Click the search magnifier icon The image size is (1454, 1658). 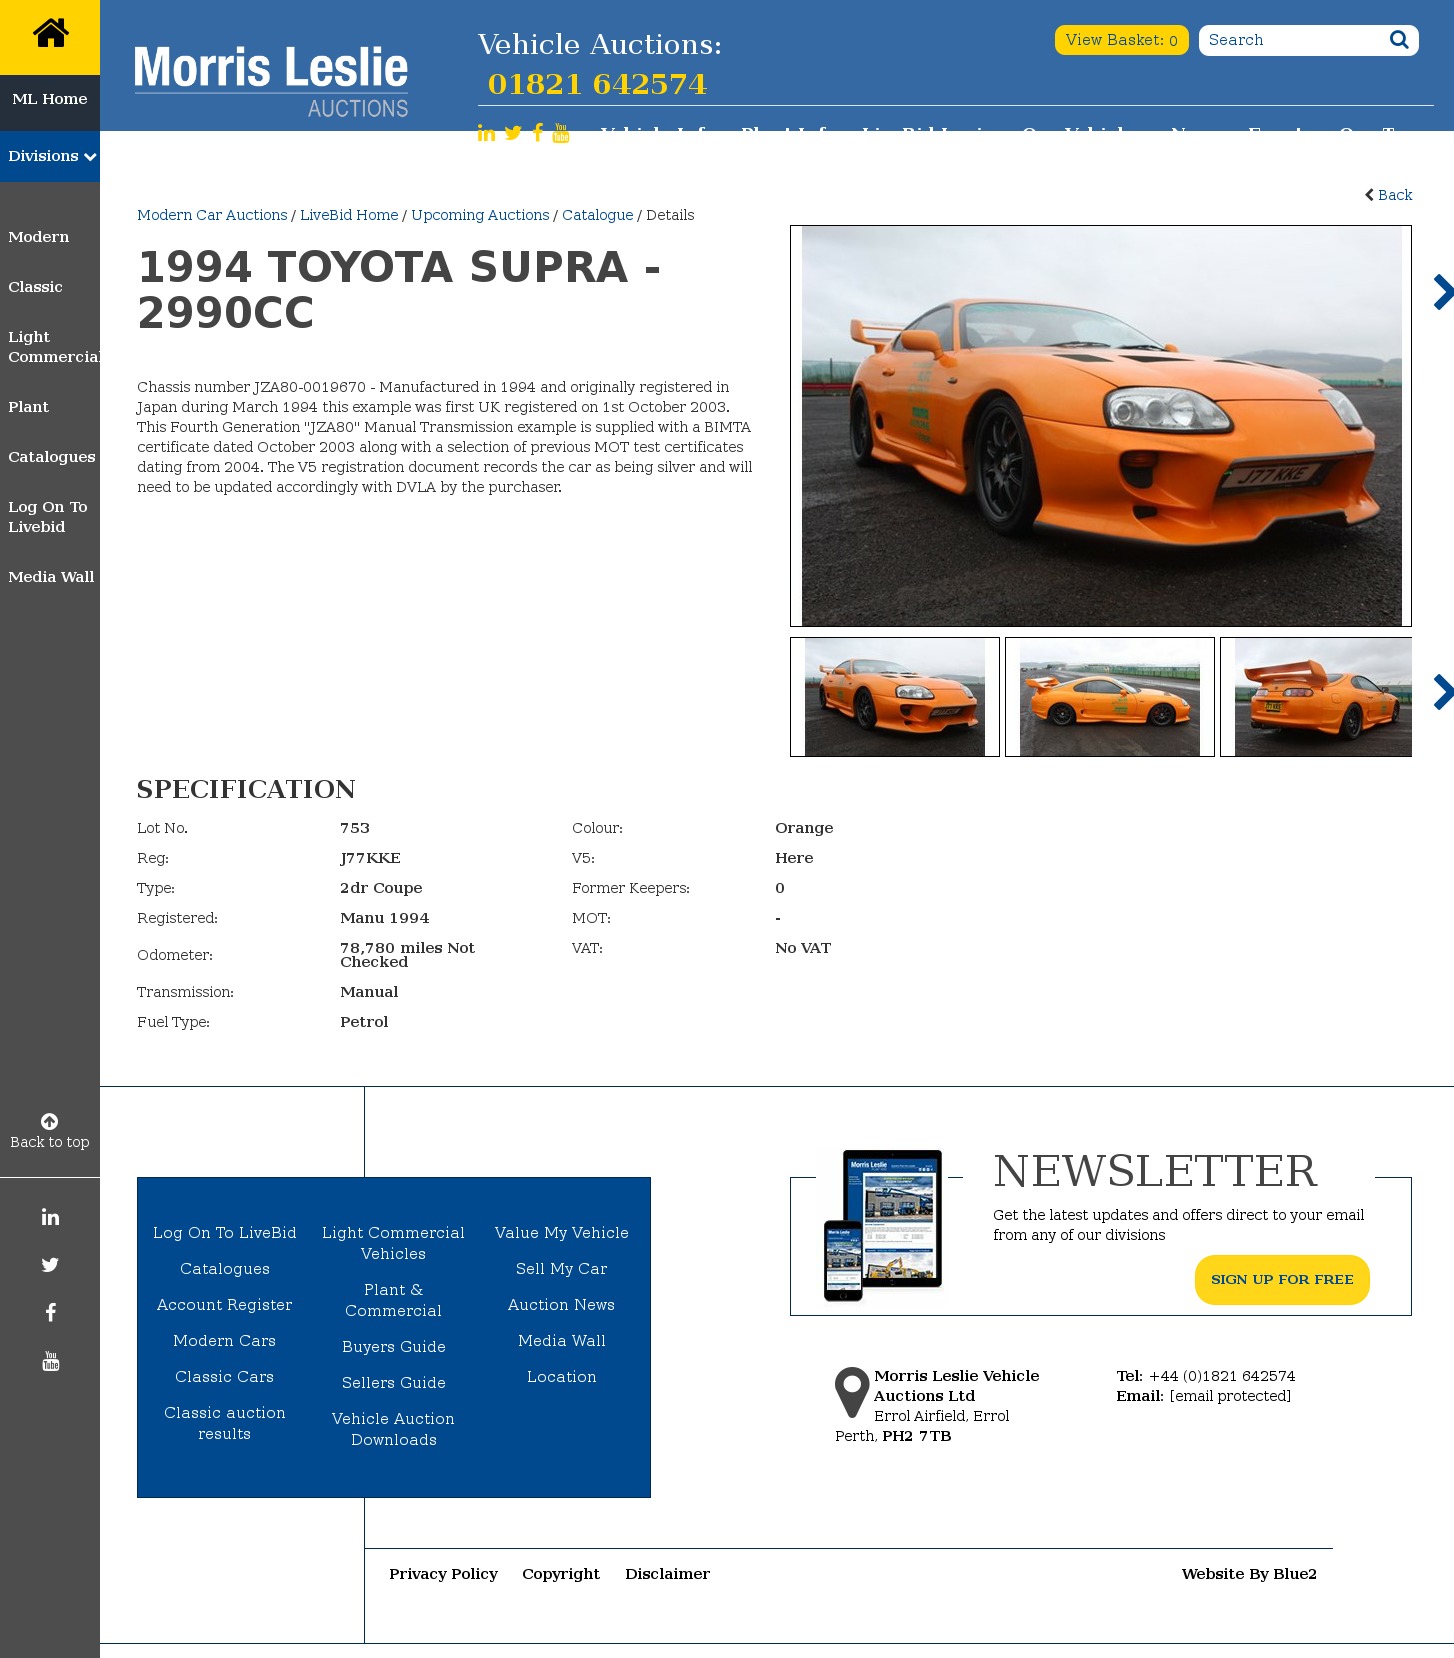pyautogui.click(x=1399, y=40)
